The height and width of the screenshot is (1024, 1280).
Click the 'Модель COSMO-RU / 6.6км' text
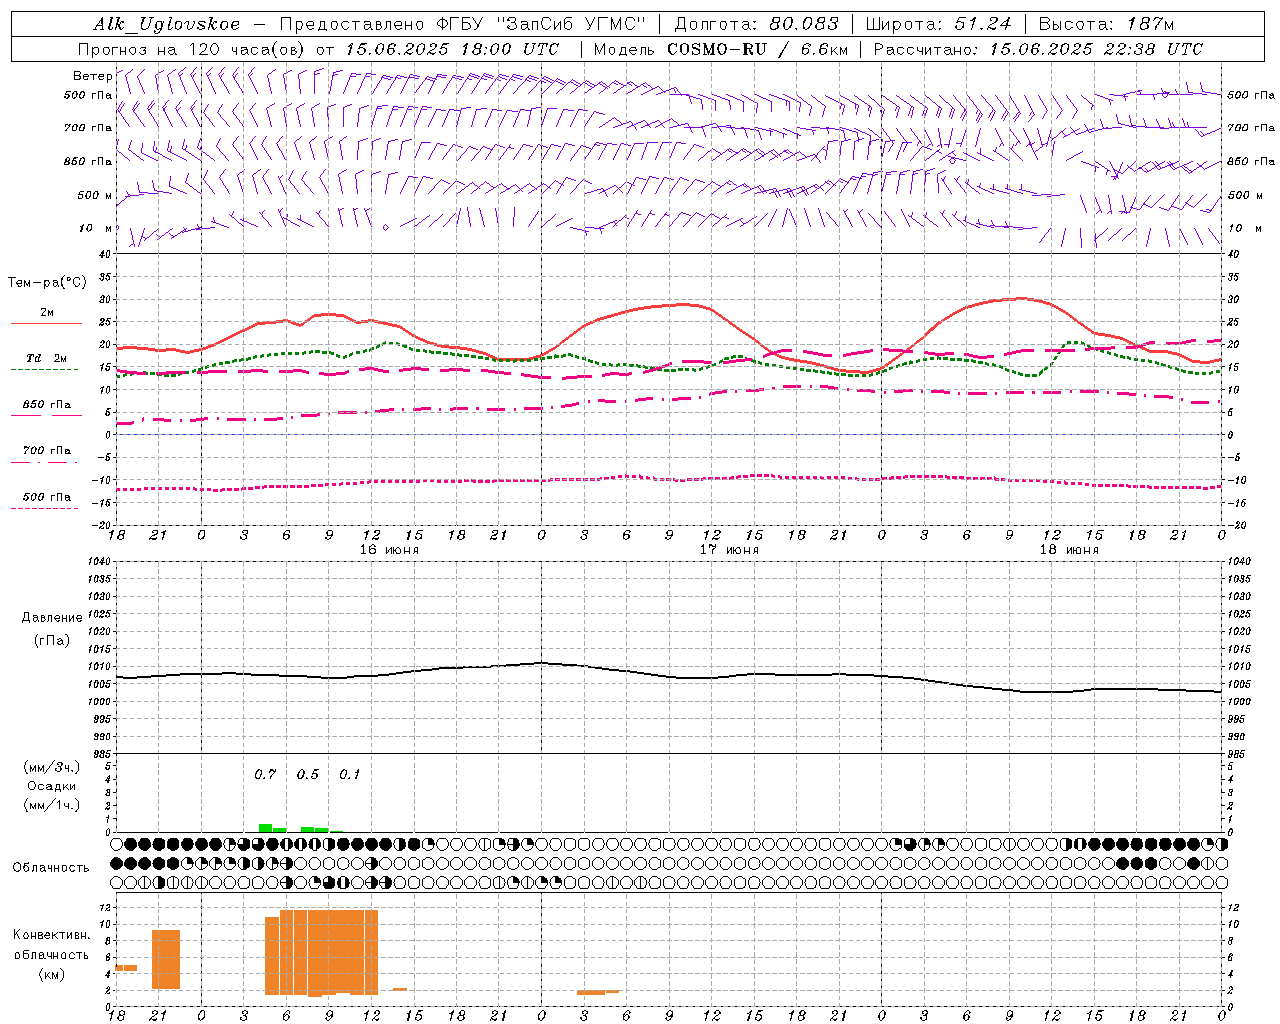coord(721,49)
